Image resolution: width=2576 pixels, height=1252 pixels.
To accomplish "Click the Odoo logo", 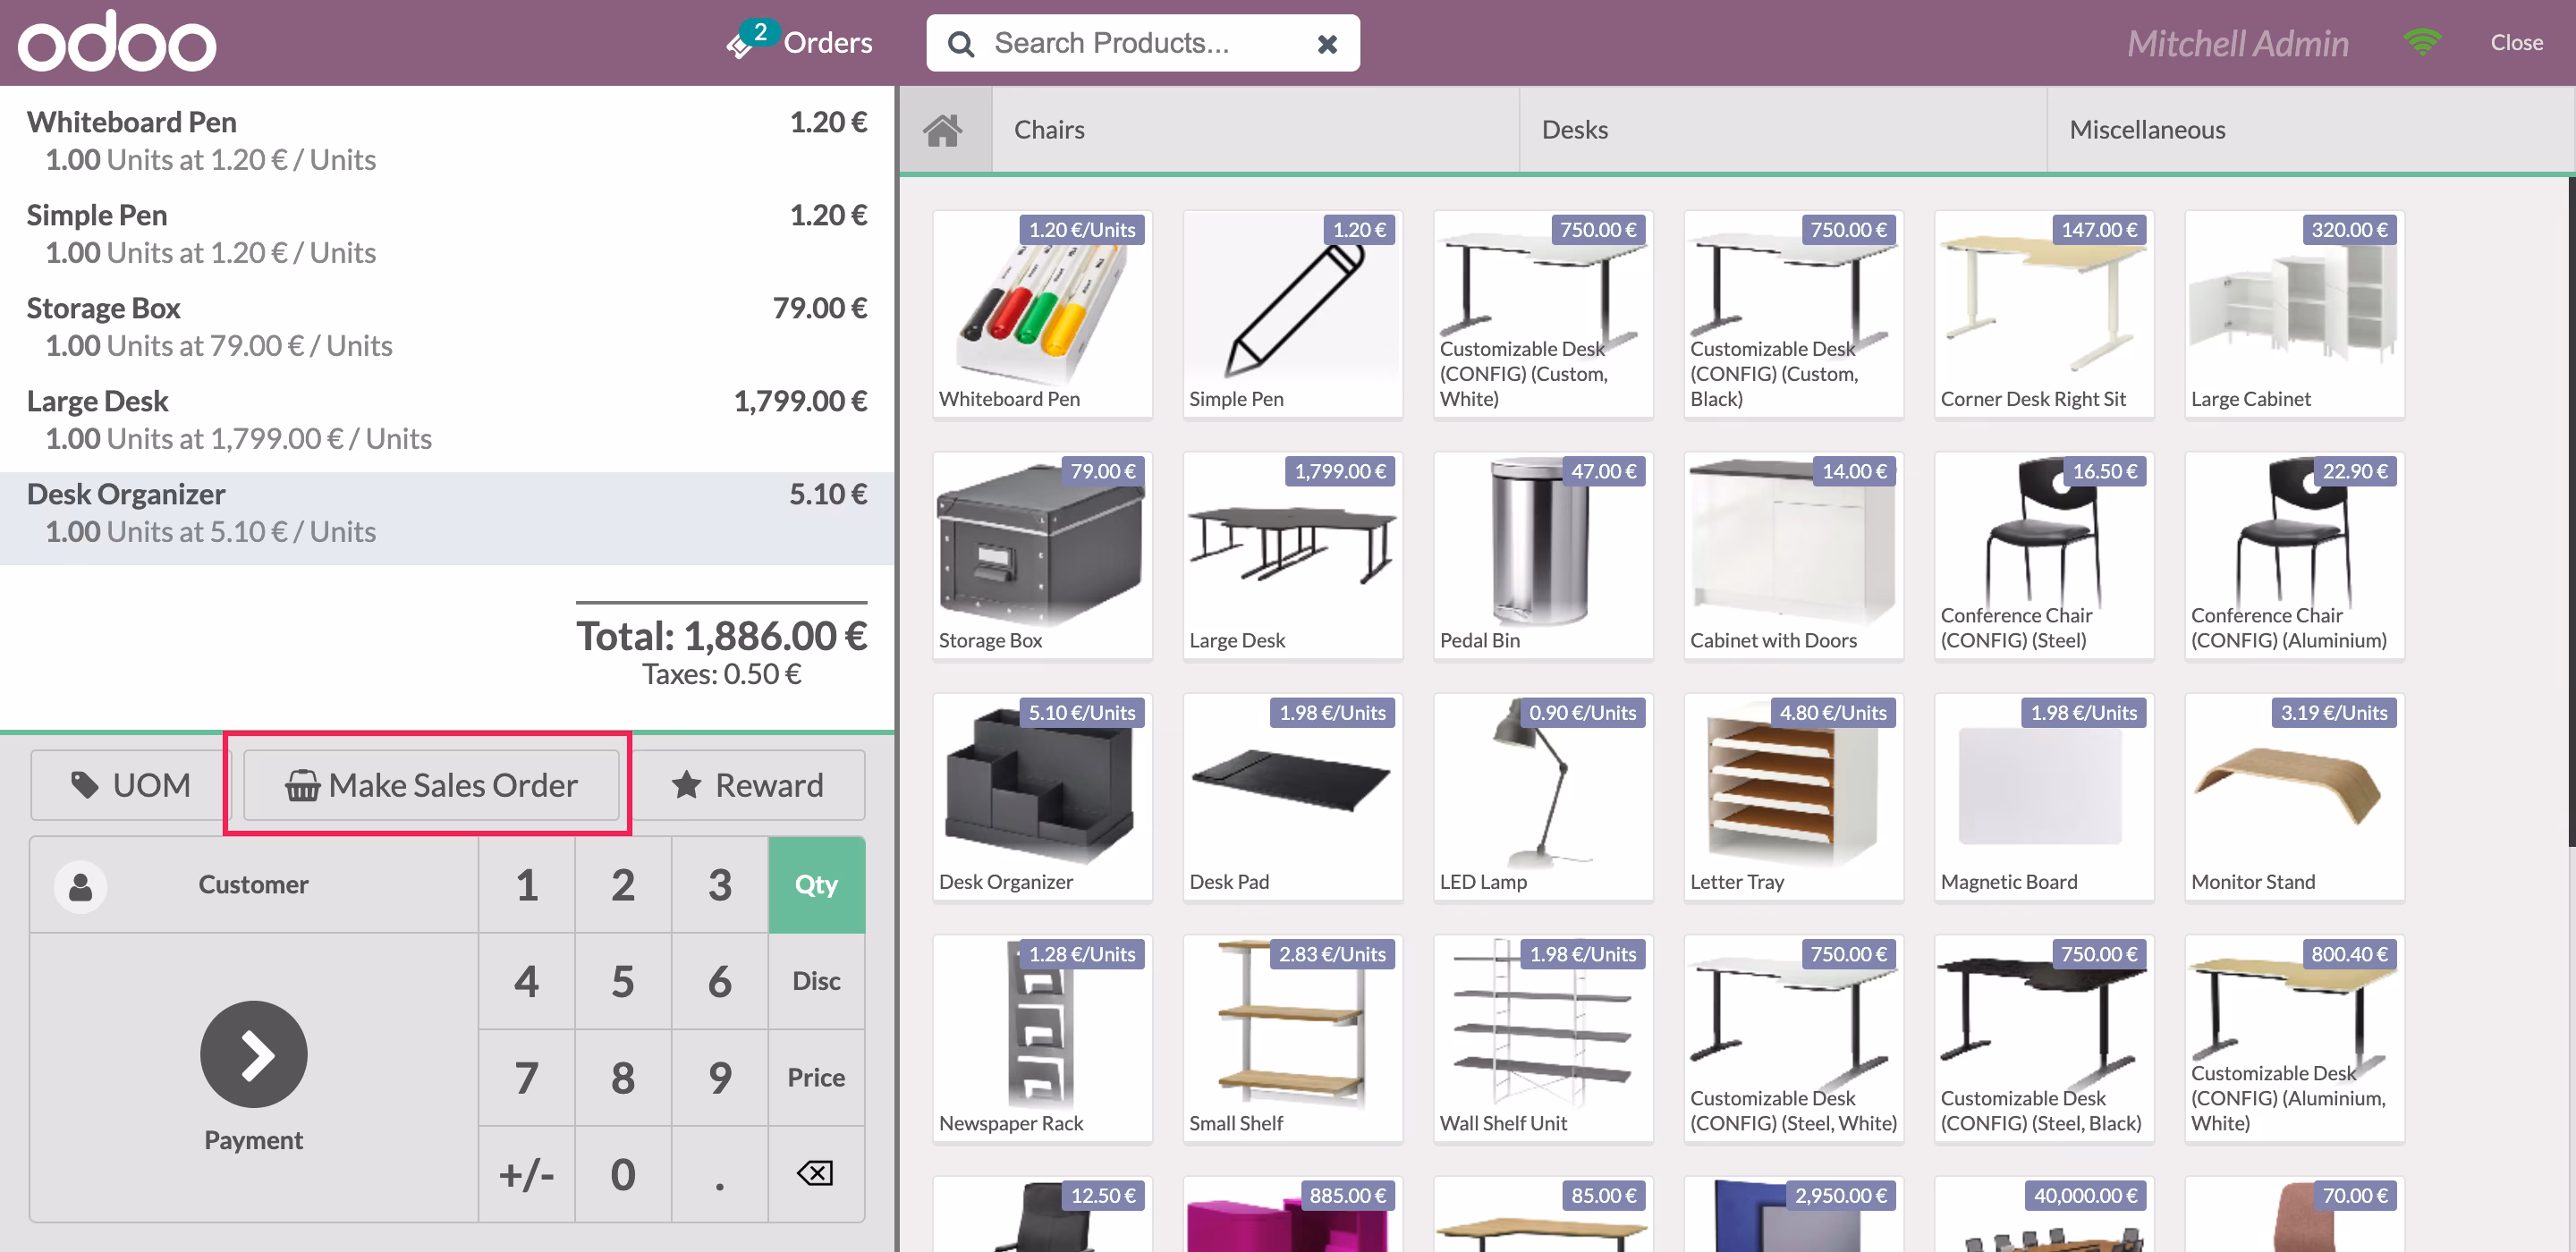I will coord(117,42).
